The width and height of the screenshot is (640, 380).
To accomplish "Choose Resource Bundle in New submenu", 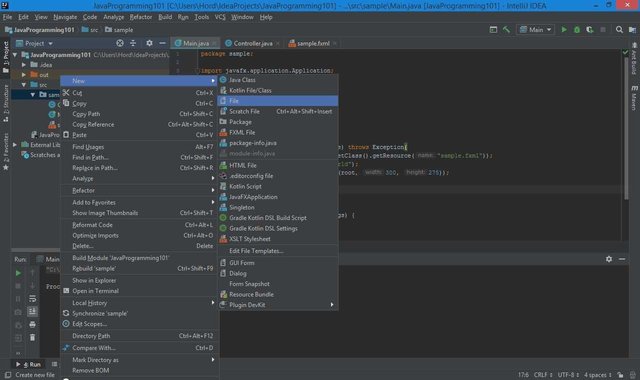I will [x=278, y=295].
